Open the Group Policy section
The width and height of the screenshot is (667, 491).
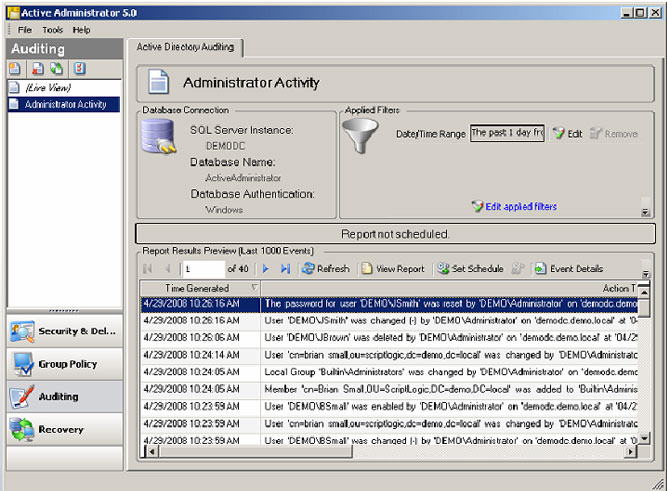tap(65, 364)
